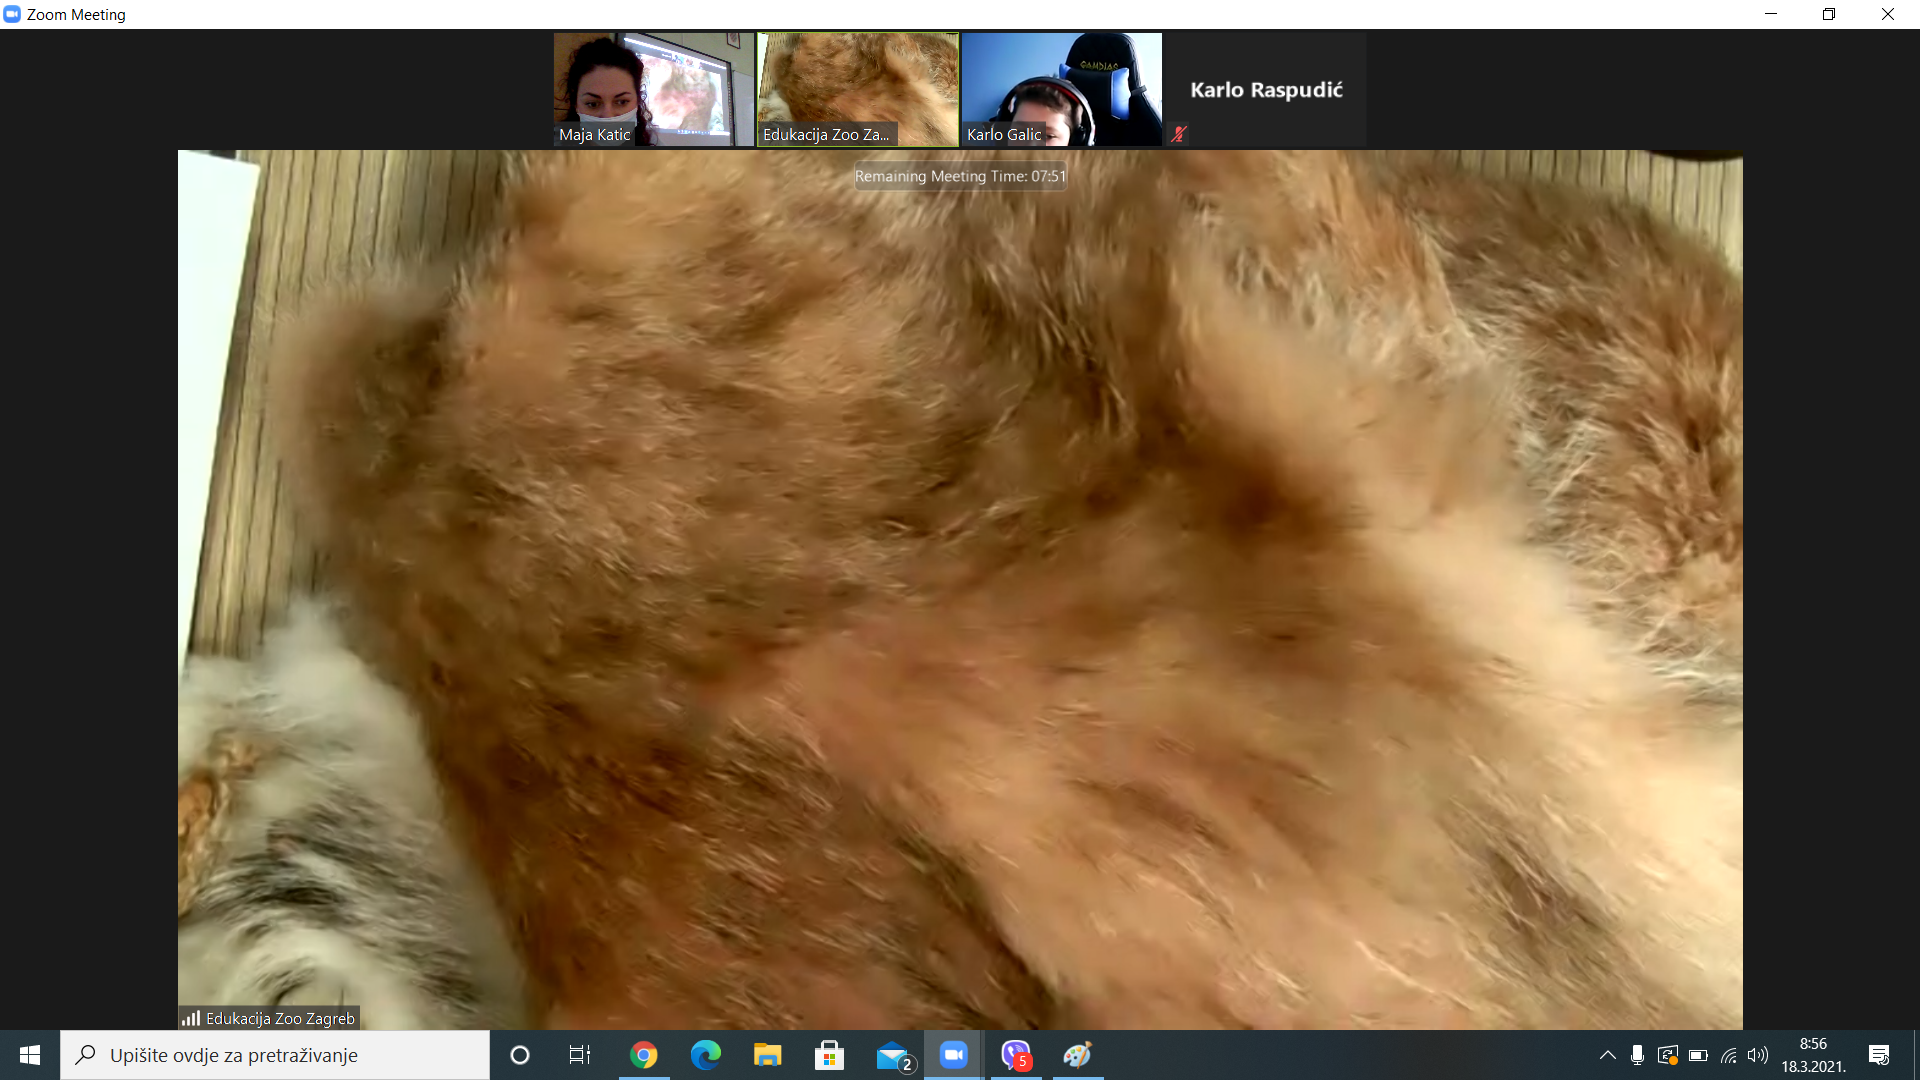Open volume control tray icon

pos(1758,1055)
